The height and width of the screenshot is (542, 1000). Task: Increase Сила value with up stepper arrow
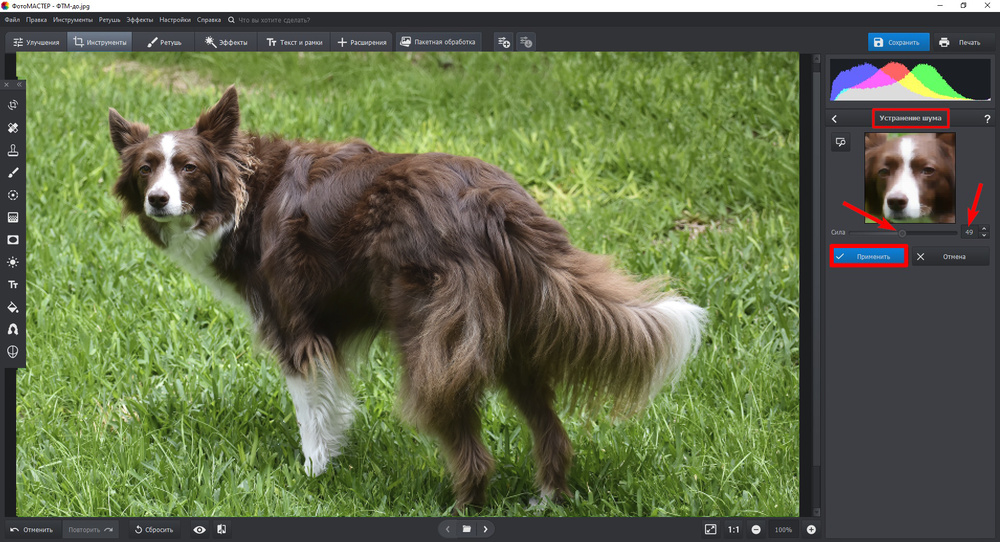[x=984, y=228]
